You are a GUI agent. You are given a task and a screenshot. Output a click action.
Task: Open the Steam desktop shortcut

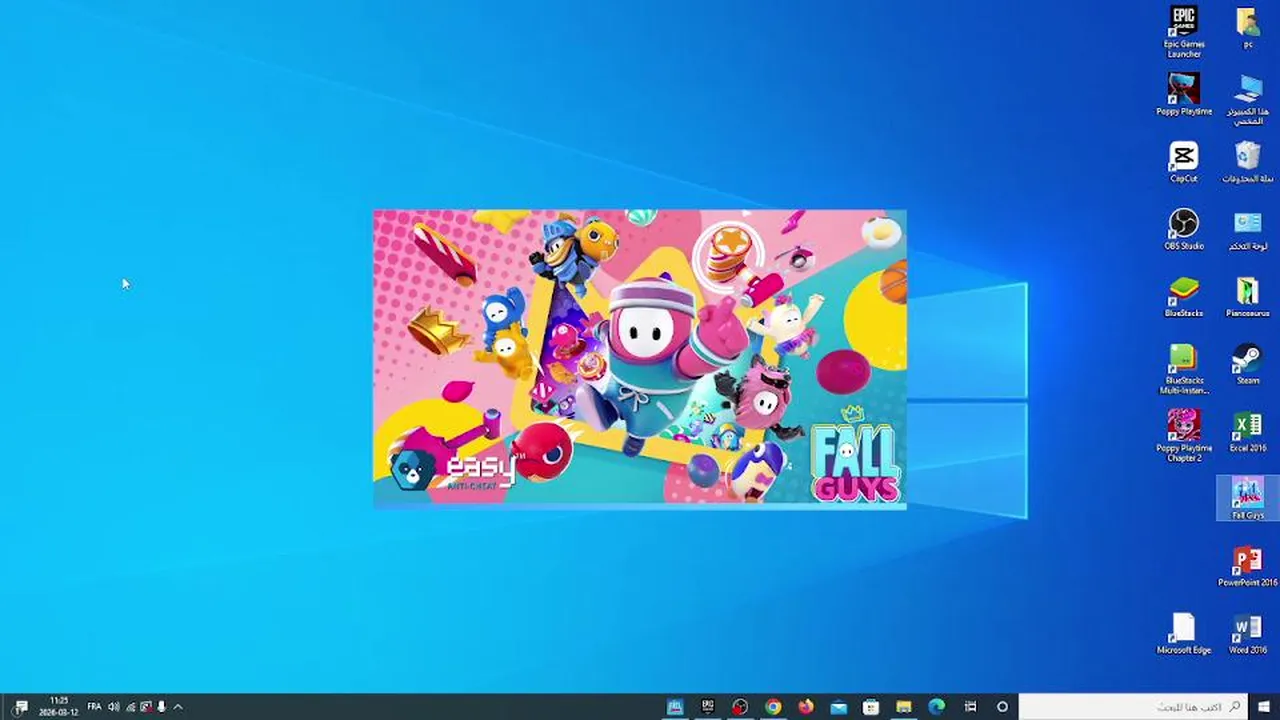pyautogui.click(x=1247, y=364)
